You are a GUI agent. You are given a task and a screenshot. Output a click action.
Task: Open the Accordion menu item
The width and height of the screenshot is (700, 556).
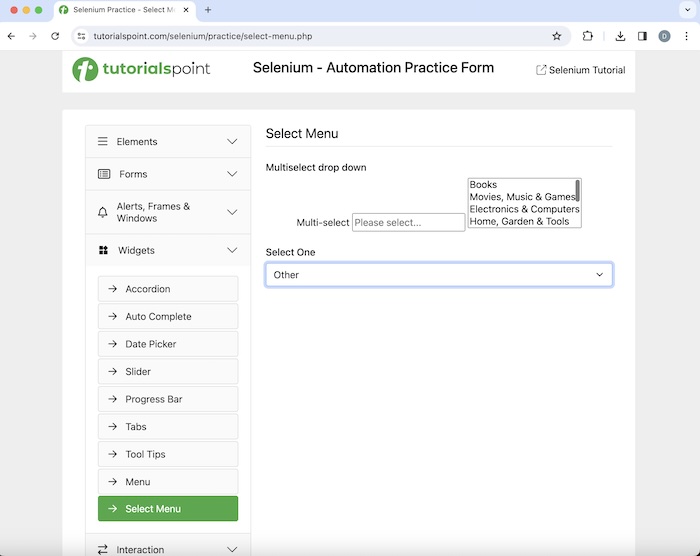[168, 289]
